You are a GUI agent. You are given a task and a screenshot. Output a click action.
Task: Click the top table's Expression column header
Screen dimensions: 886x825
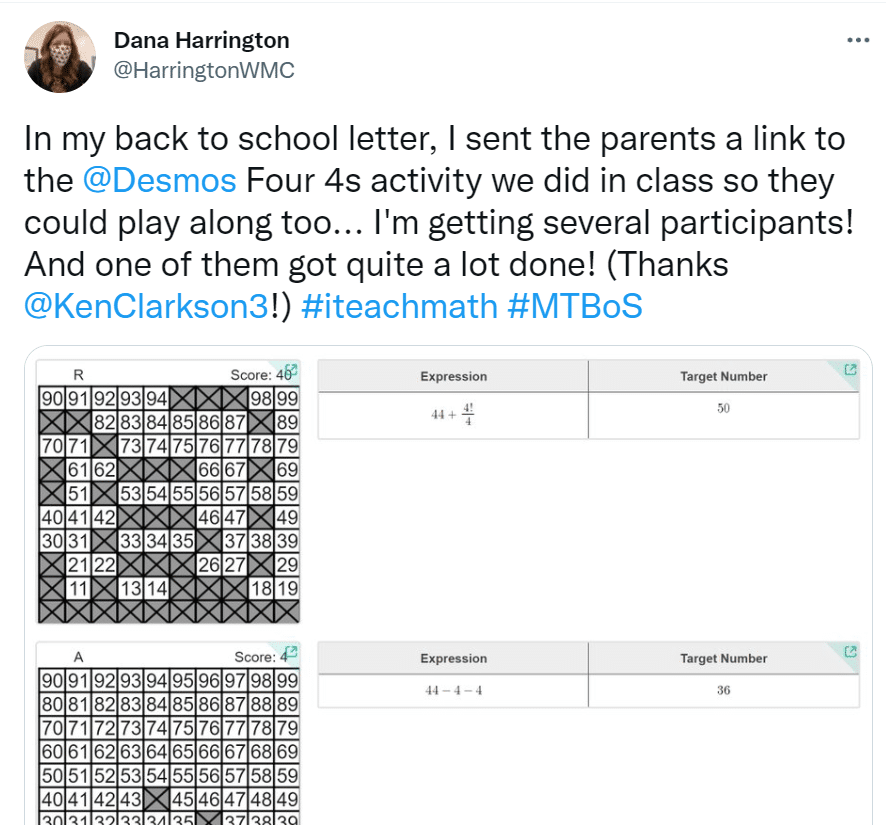(453, 376)
